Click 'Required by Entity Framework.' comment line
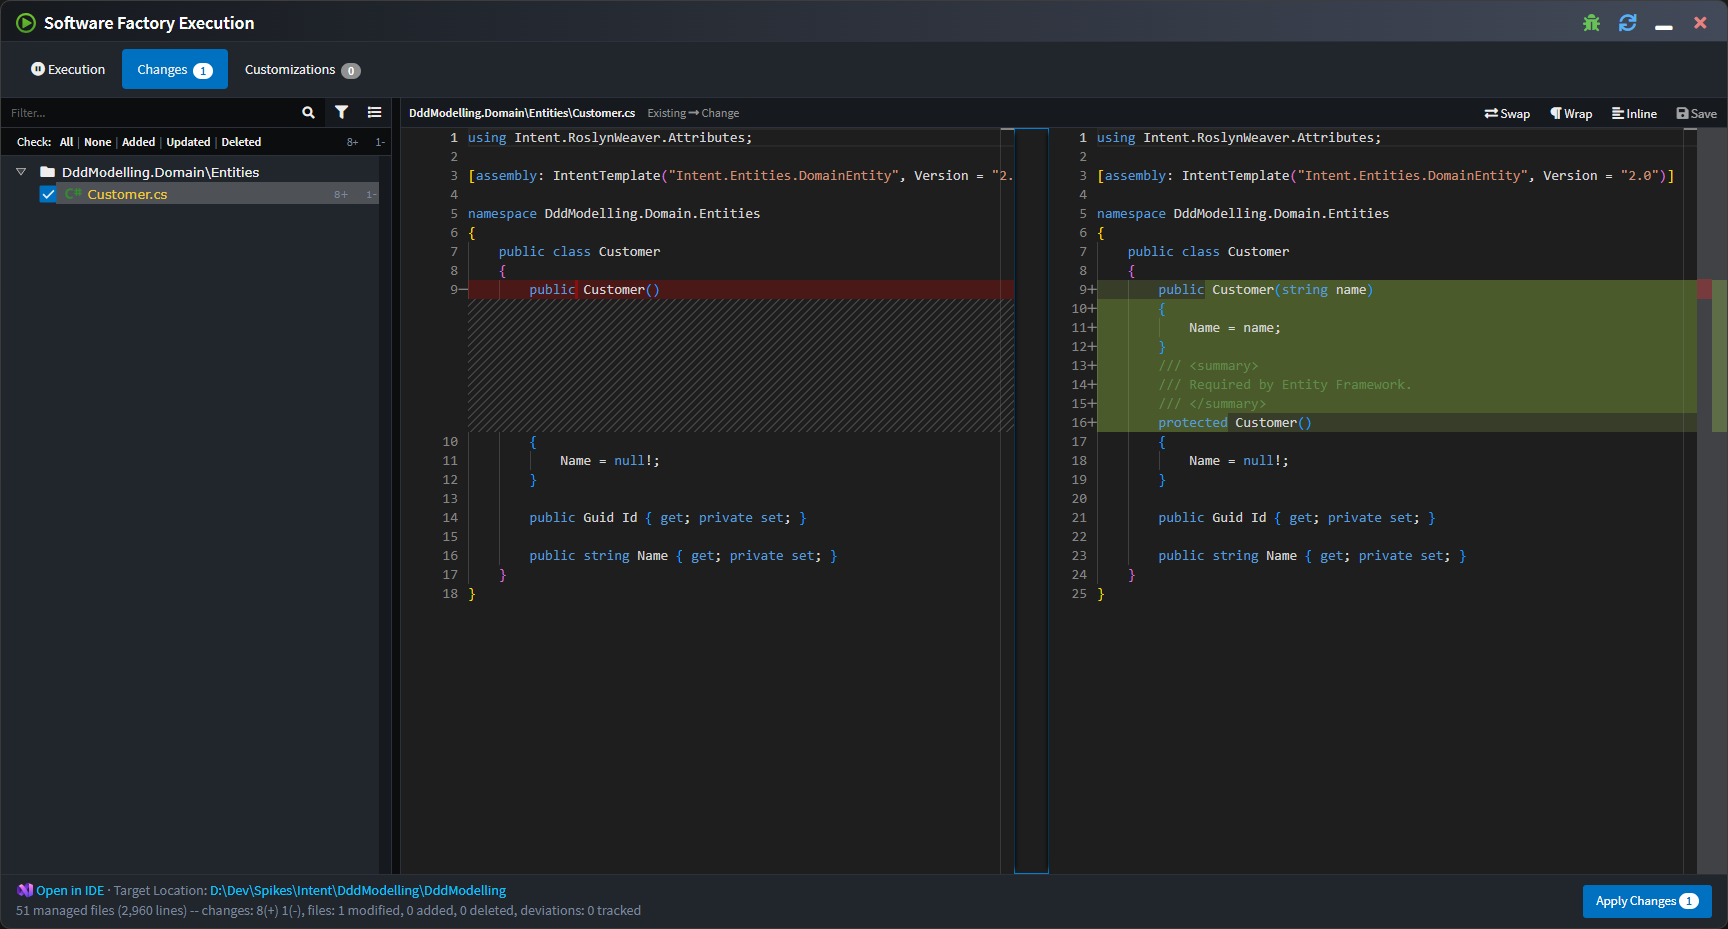Screen dimensions: 1728x929 coord(1285,385)
